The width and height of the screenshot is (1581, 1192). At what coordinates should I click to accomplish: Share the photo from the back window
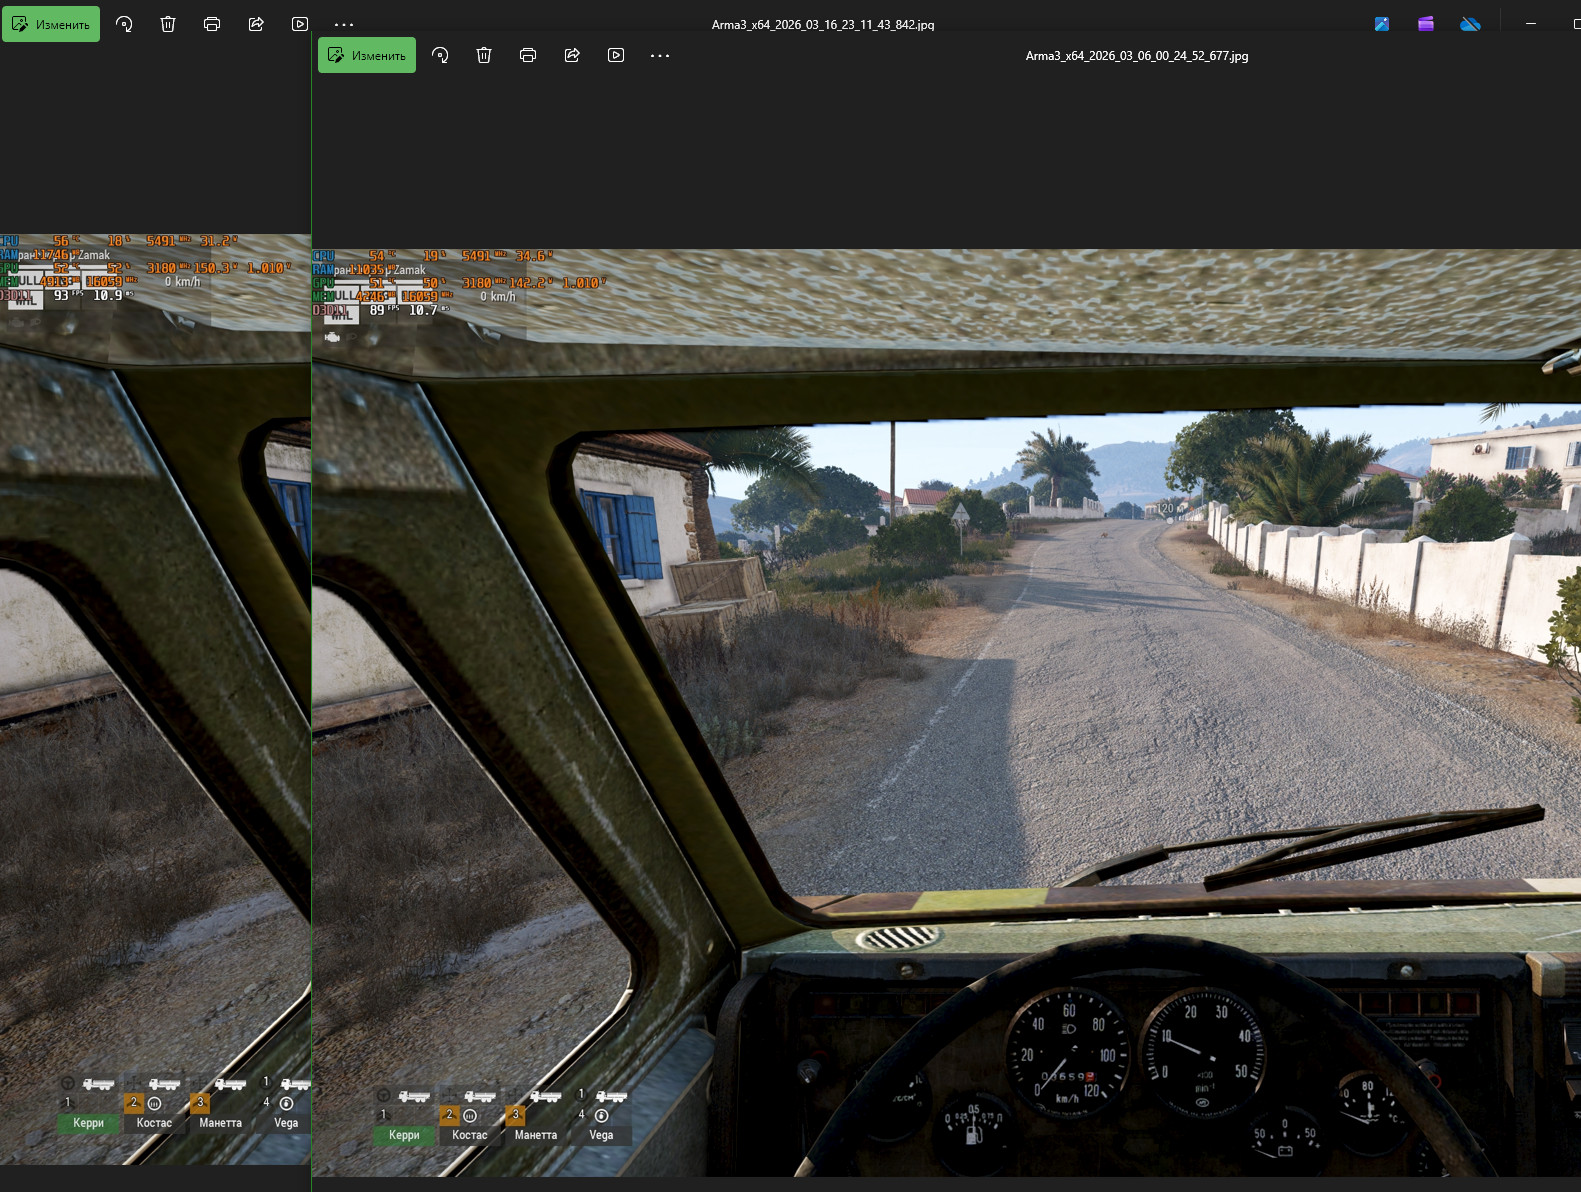pyautogui.click(x=256, y=24)
